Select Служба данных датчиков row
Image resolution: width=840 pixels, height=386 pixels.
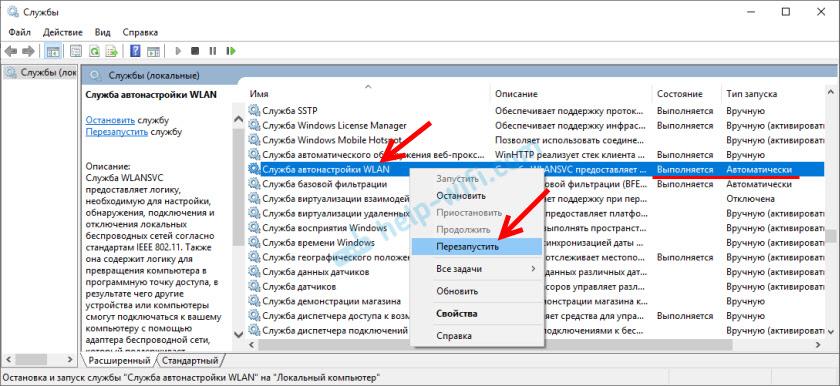coord(536,271)
